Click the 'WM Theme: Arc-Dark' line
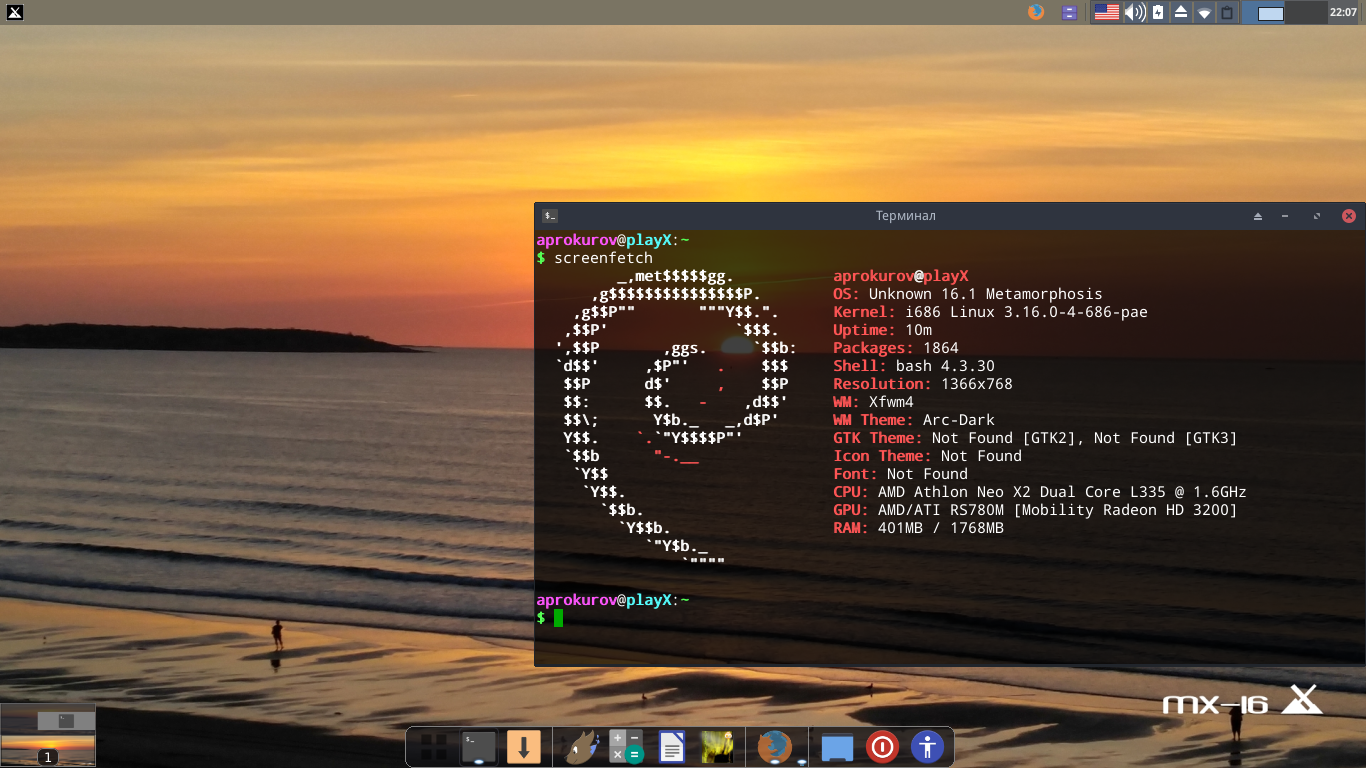1366x768 pixels. pos(914,420)
